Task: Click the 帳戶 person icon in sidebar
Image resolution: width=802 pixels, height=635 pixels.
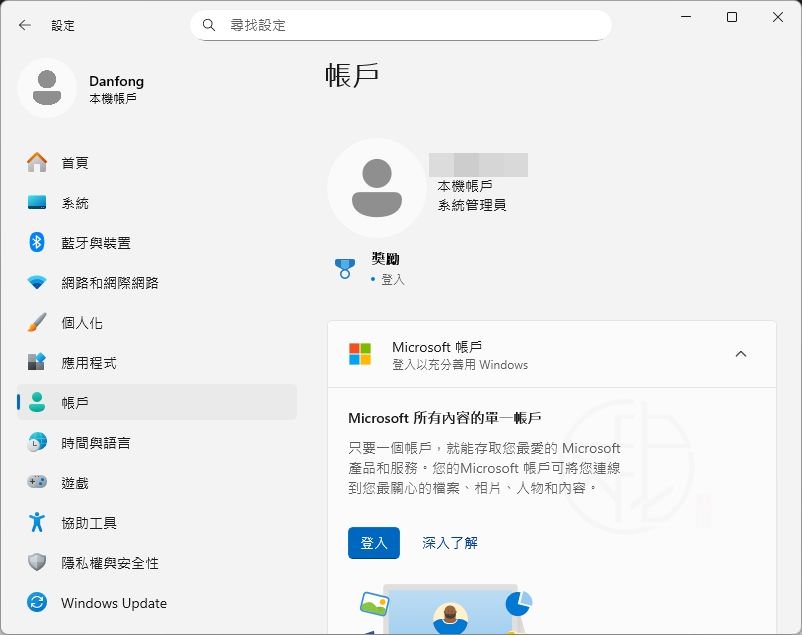Action: click(37, 402)
